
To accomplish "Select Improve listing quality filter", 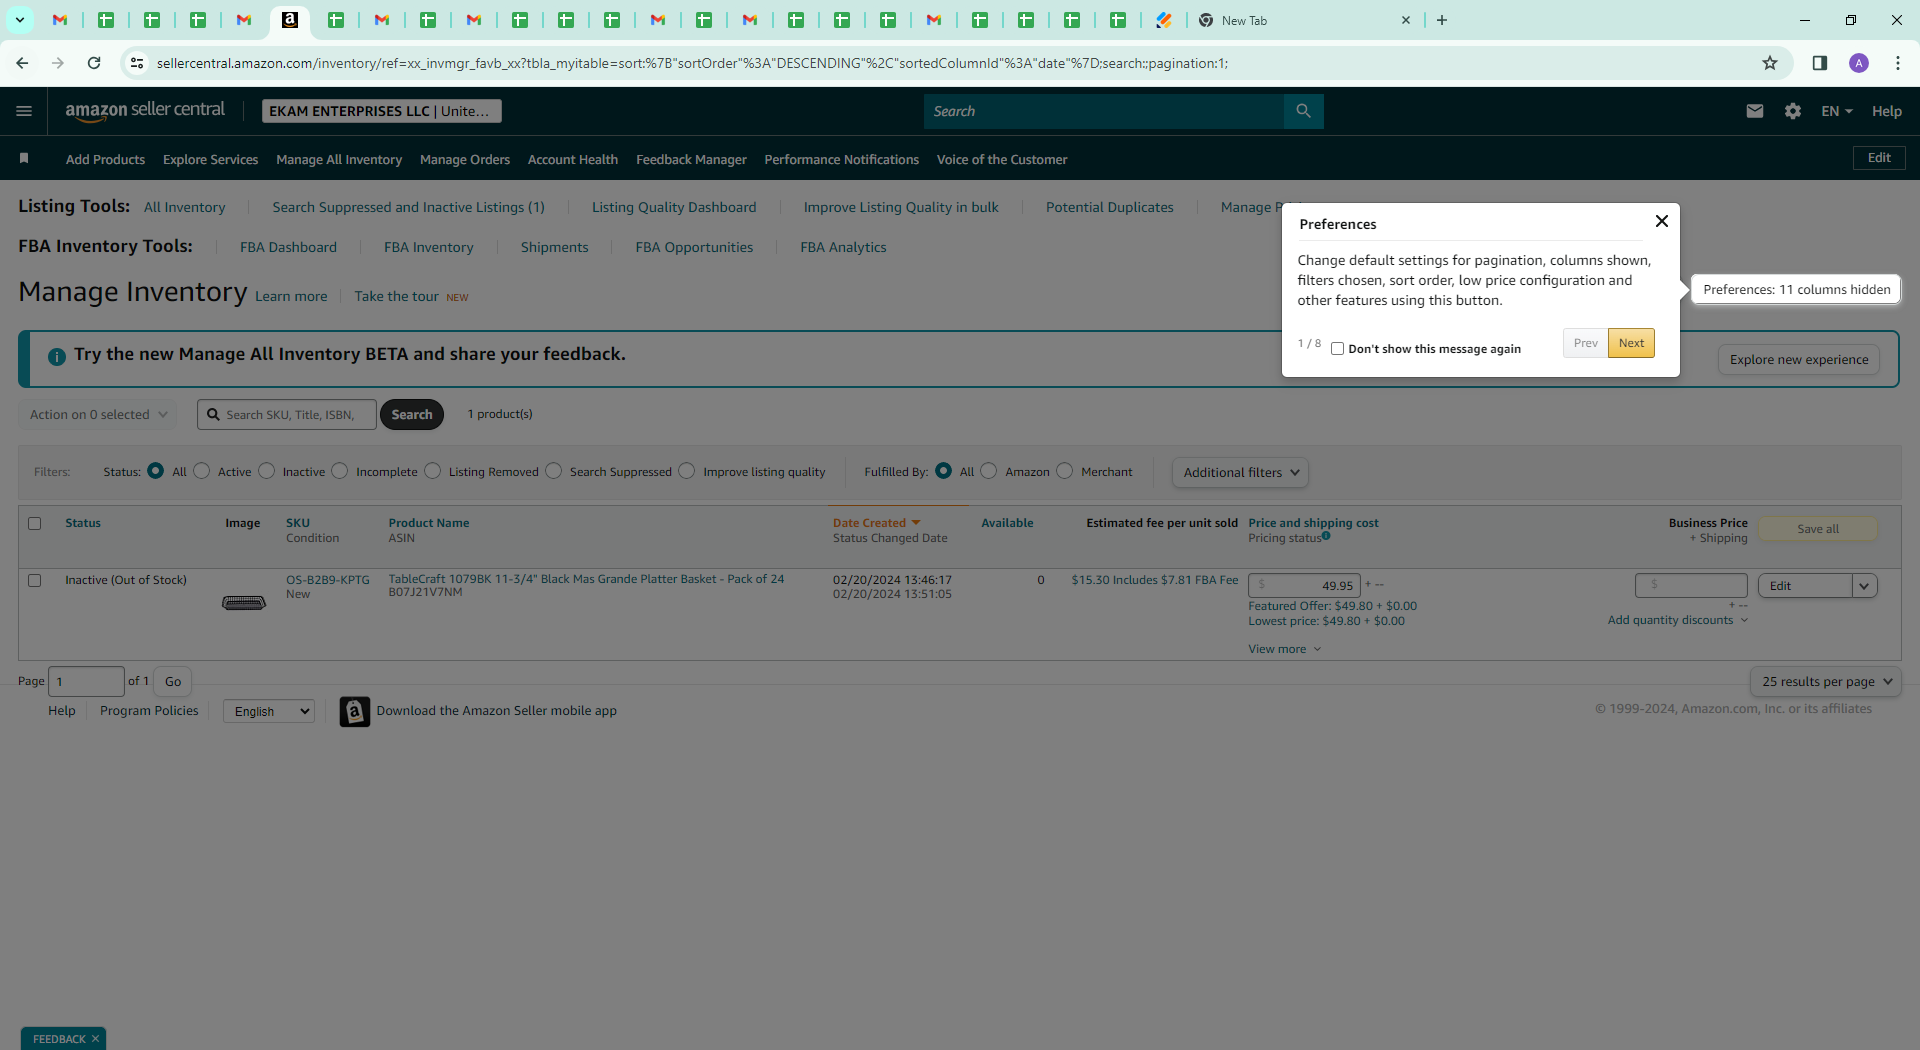I will pyautogui.click(x=687, y=471).
